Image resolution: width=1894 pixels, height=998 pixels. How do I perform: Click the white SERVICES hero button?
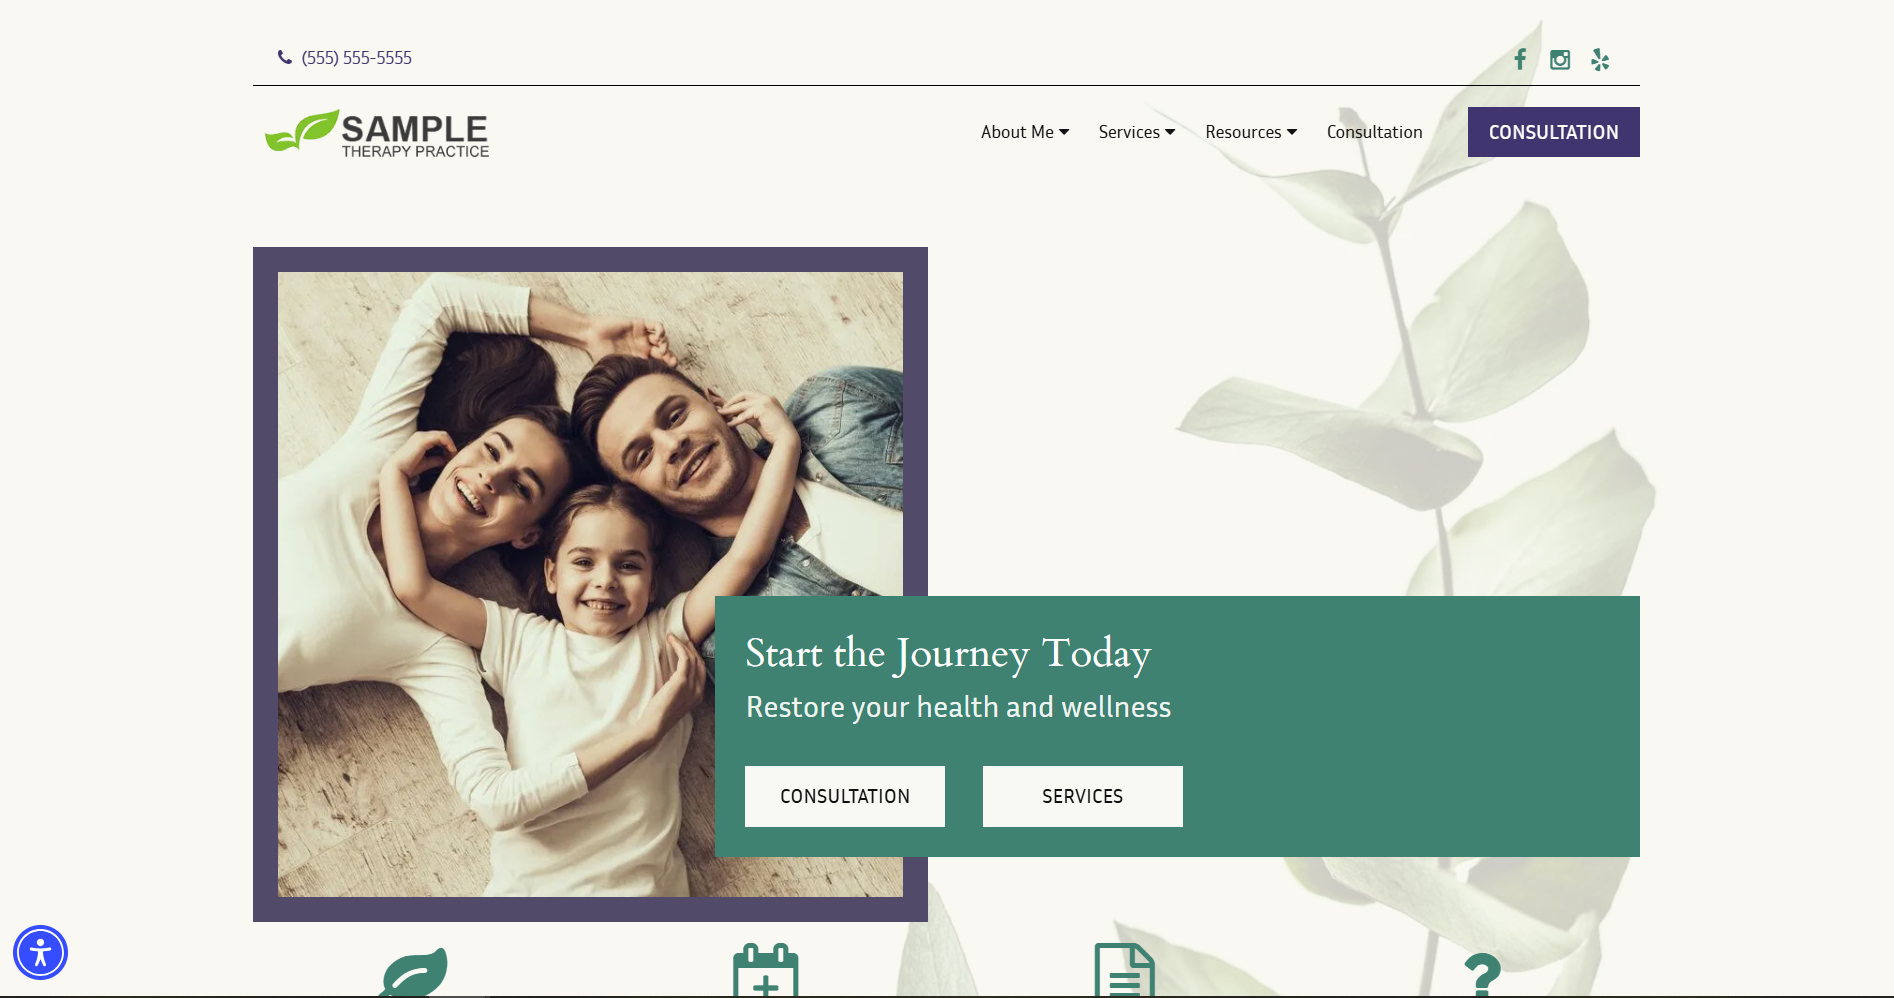pyautogui.click(x=1083, y=796)
